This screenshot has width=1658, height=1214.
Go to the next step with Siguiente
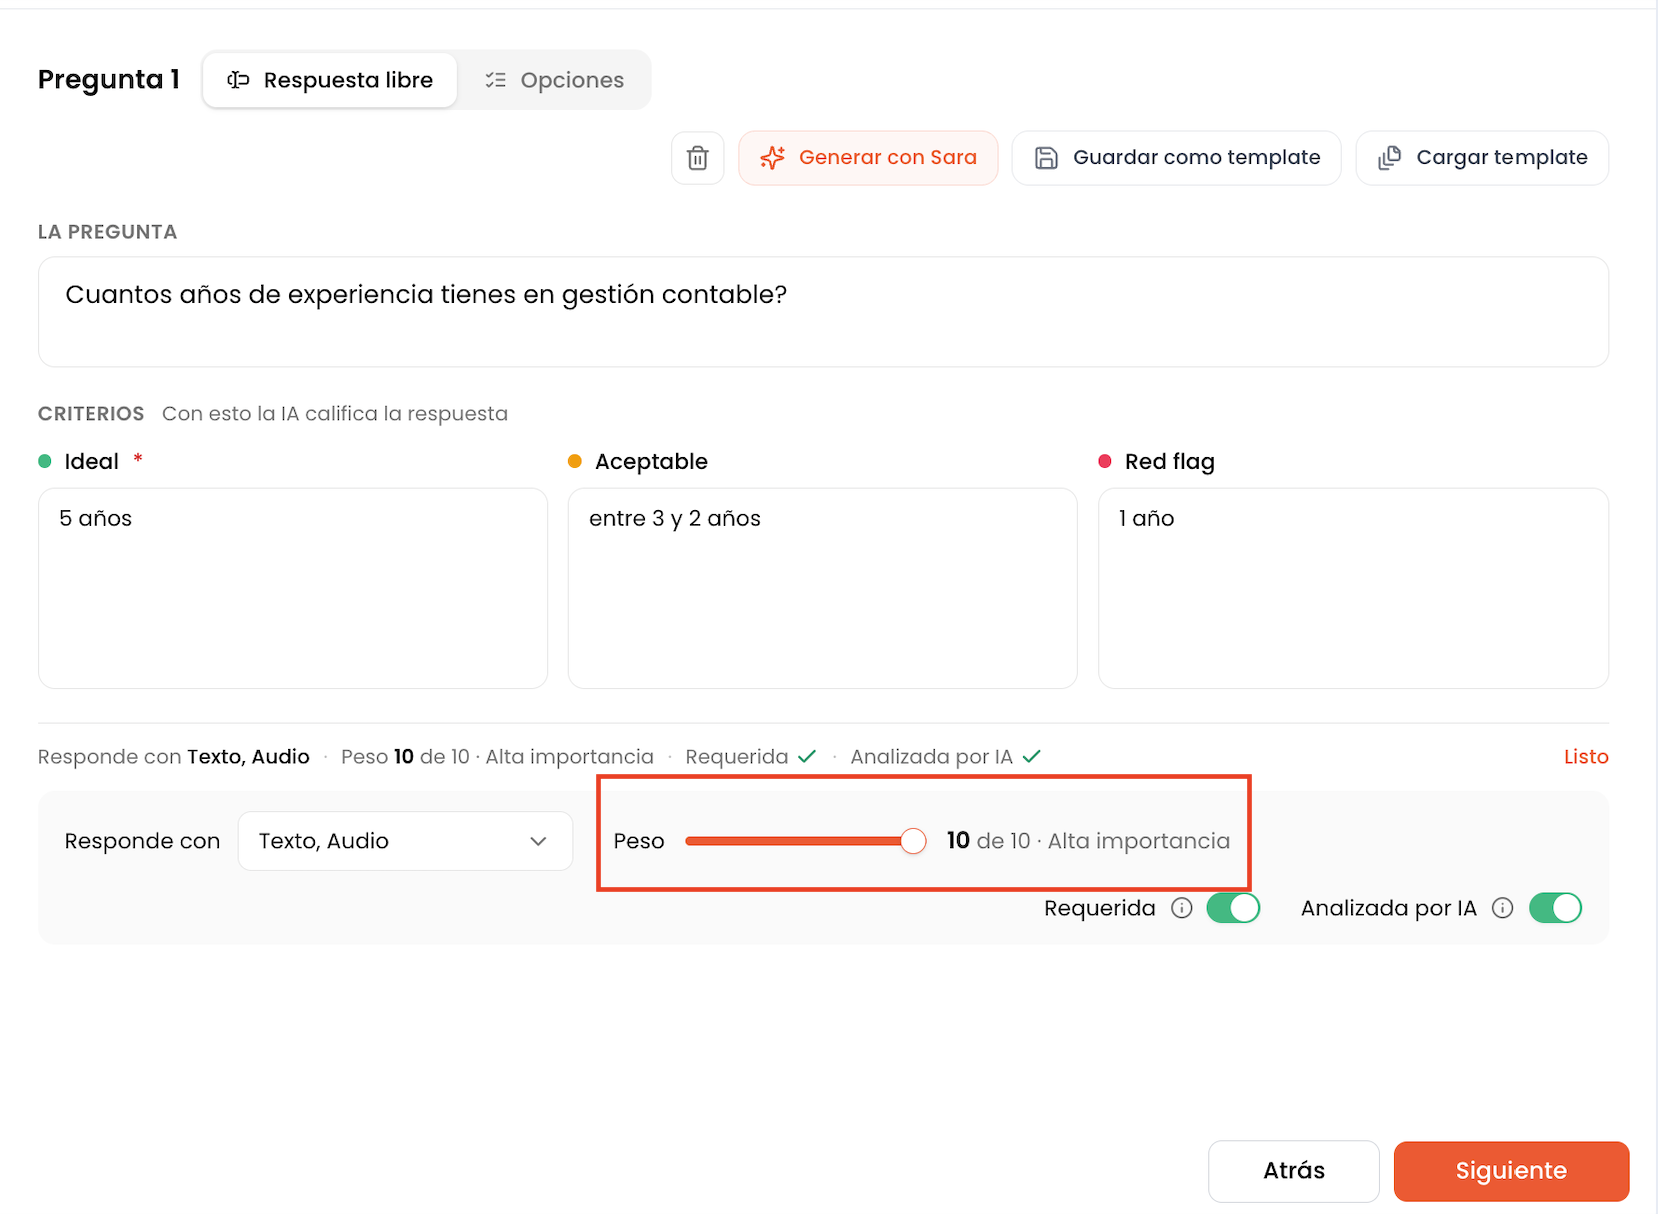(x=1511, y=1171)
